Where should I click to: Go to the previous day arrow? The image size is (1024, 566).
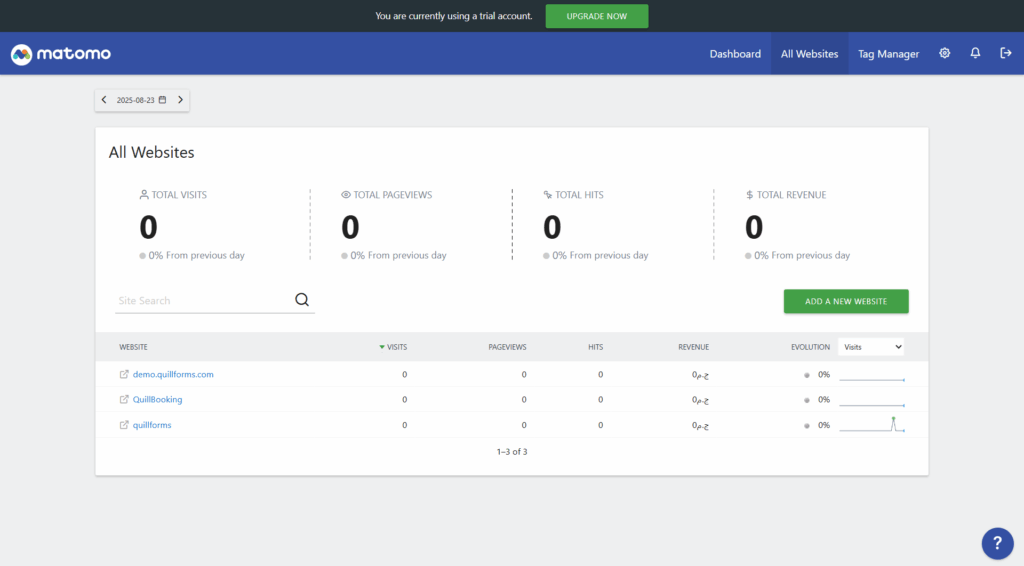104,100
